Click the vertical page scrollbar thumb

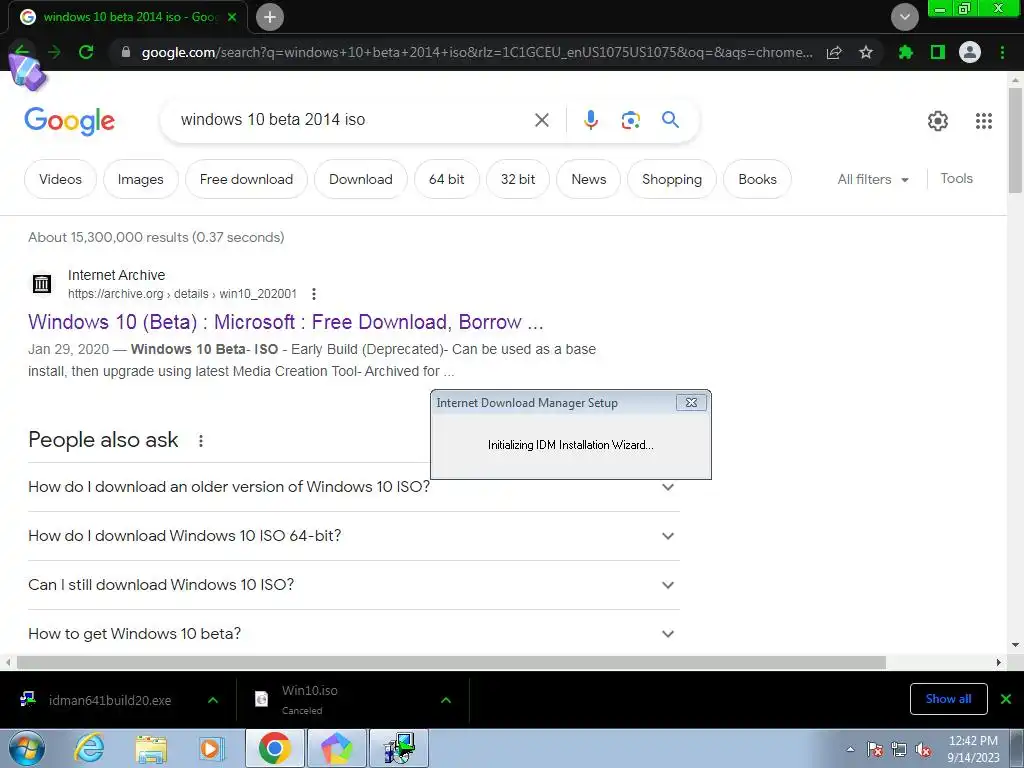[1015, 140]
